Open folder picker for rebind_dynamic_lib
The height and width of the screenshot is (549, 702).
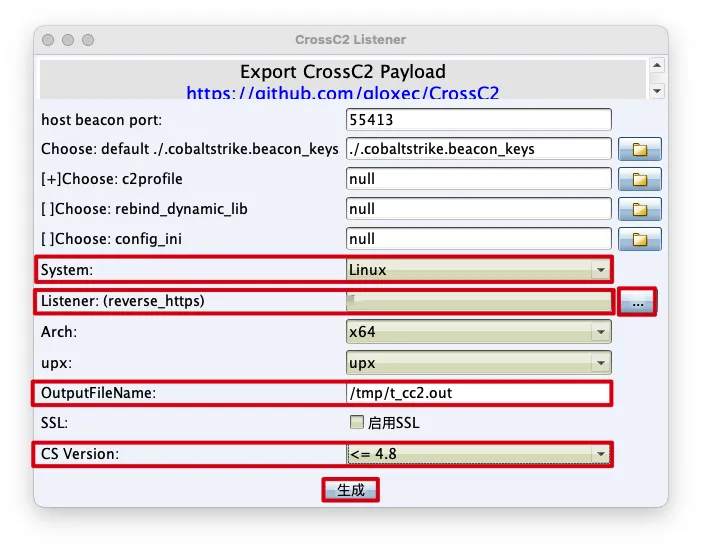click(x=640, y=210)
